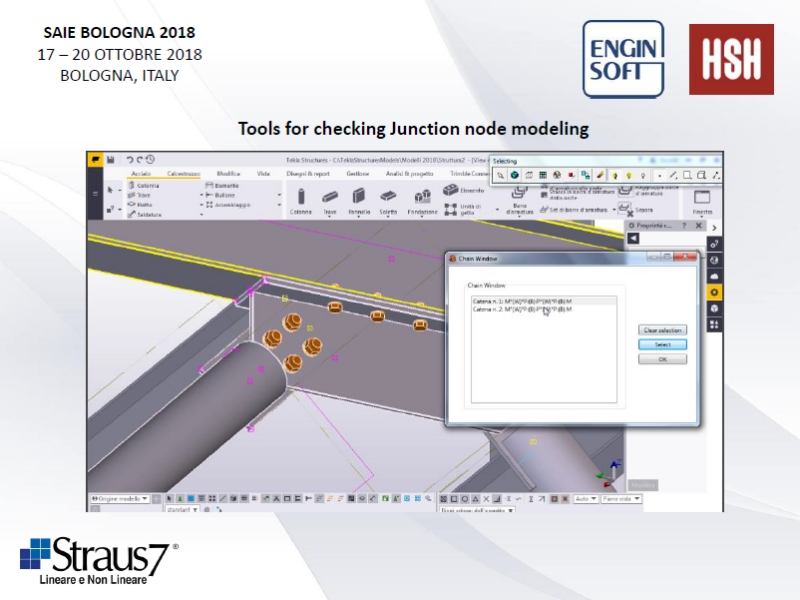This screenshot has width=800, height=600.
Task: Click the Finestra window icon
Action: click(x=702, y=198)
